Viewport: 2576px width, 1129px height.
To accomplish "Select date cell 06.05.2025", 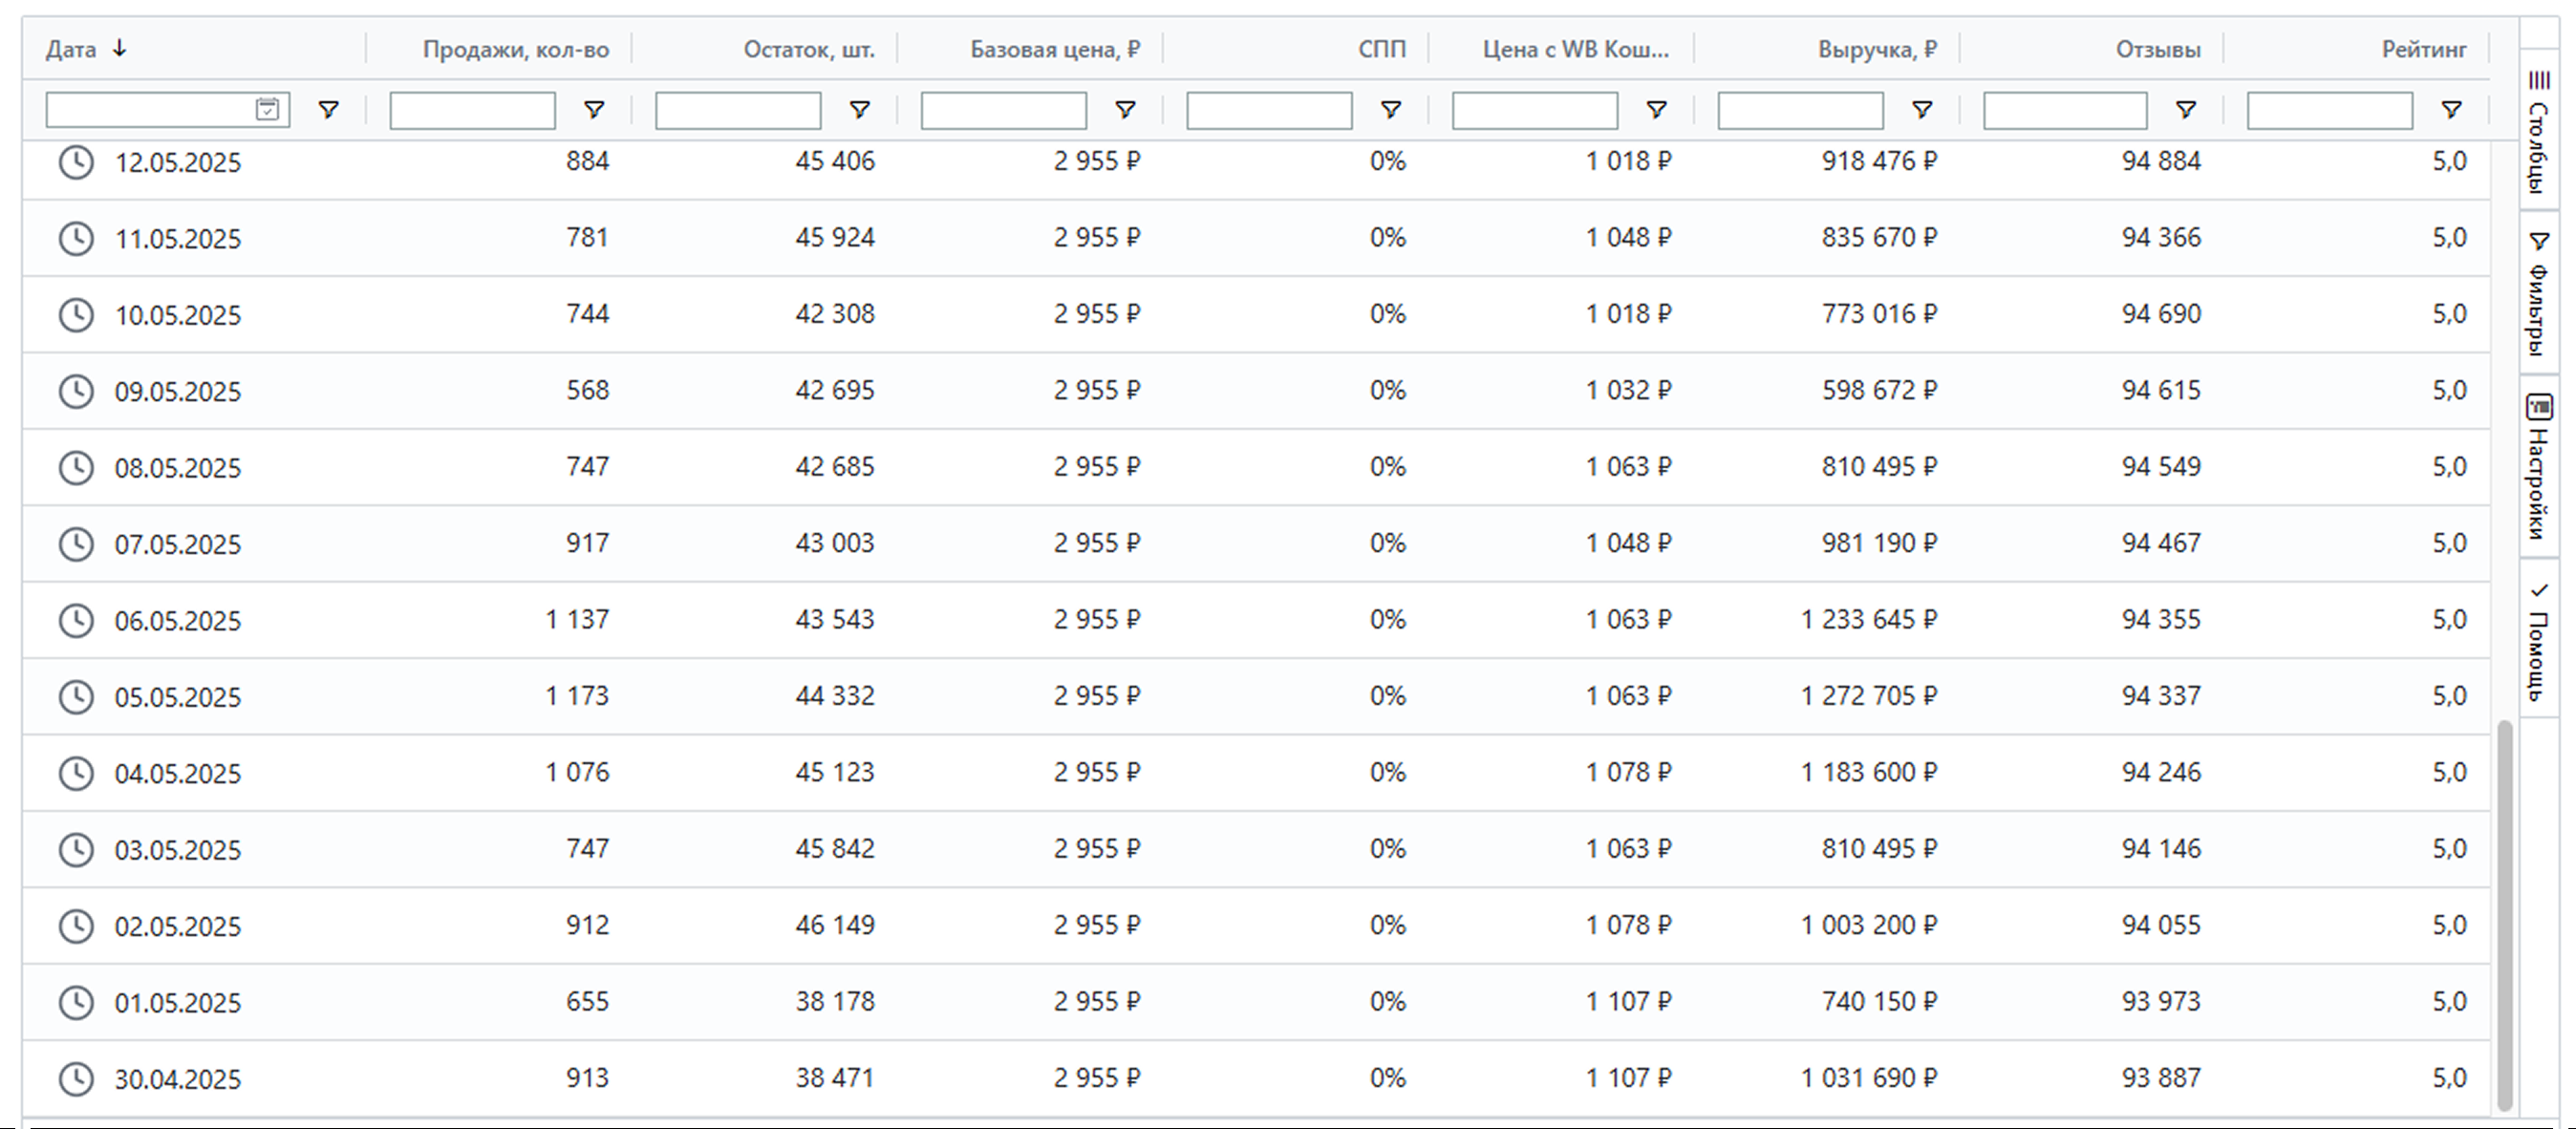I will click(177, 621).
